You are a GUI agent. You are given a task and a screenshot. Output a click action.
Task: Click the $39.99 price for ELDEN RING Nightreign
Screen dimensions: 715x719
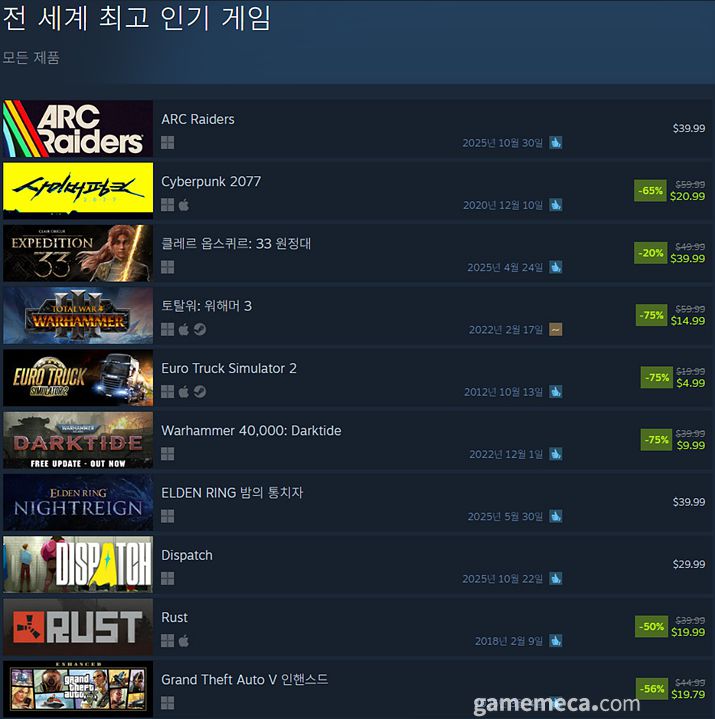point(689,502)
